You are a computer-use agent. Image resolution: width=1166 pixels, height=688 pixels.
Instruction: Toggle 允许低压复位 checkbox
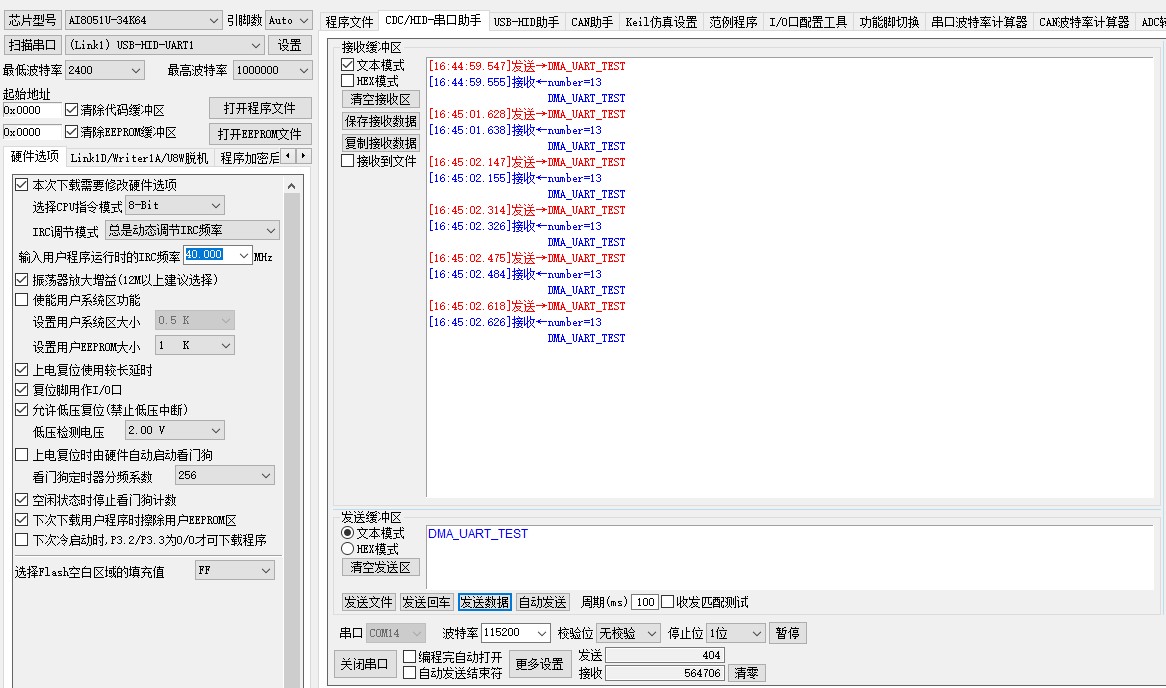(x=22, y=410)
